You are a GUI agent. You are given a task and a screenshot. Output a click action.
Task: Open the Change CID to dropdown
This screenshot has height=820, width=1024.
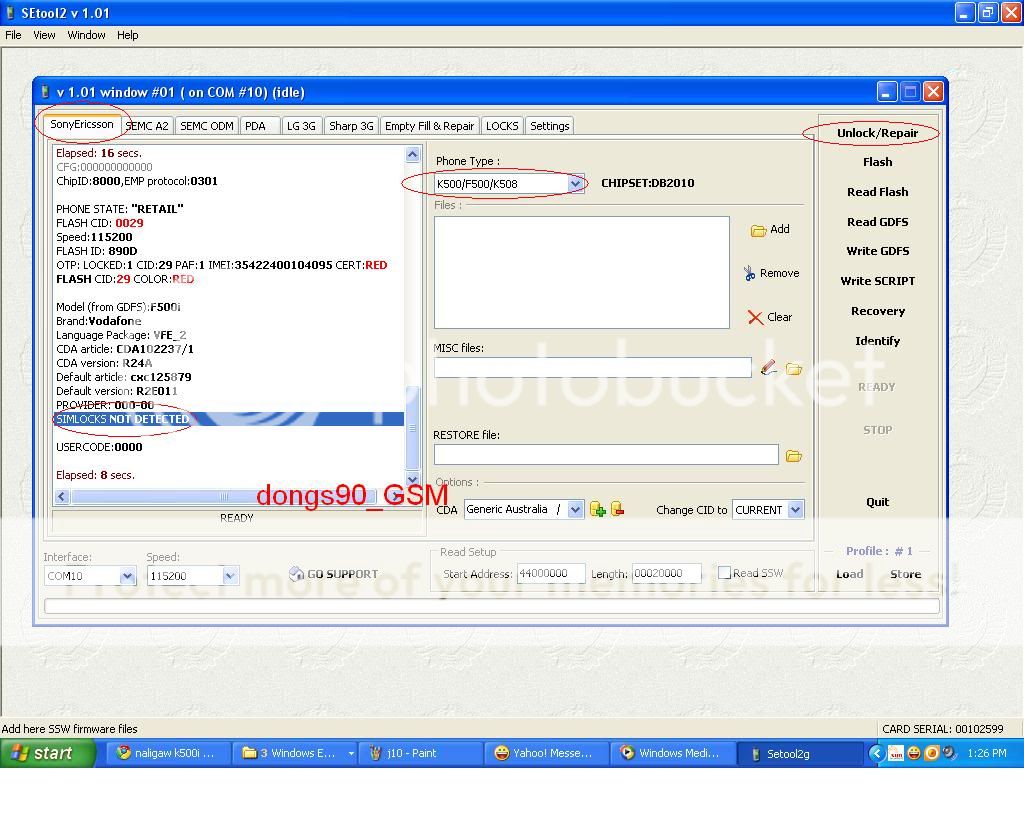(795, 509)
